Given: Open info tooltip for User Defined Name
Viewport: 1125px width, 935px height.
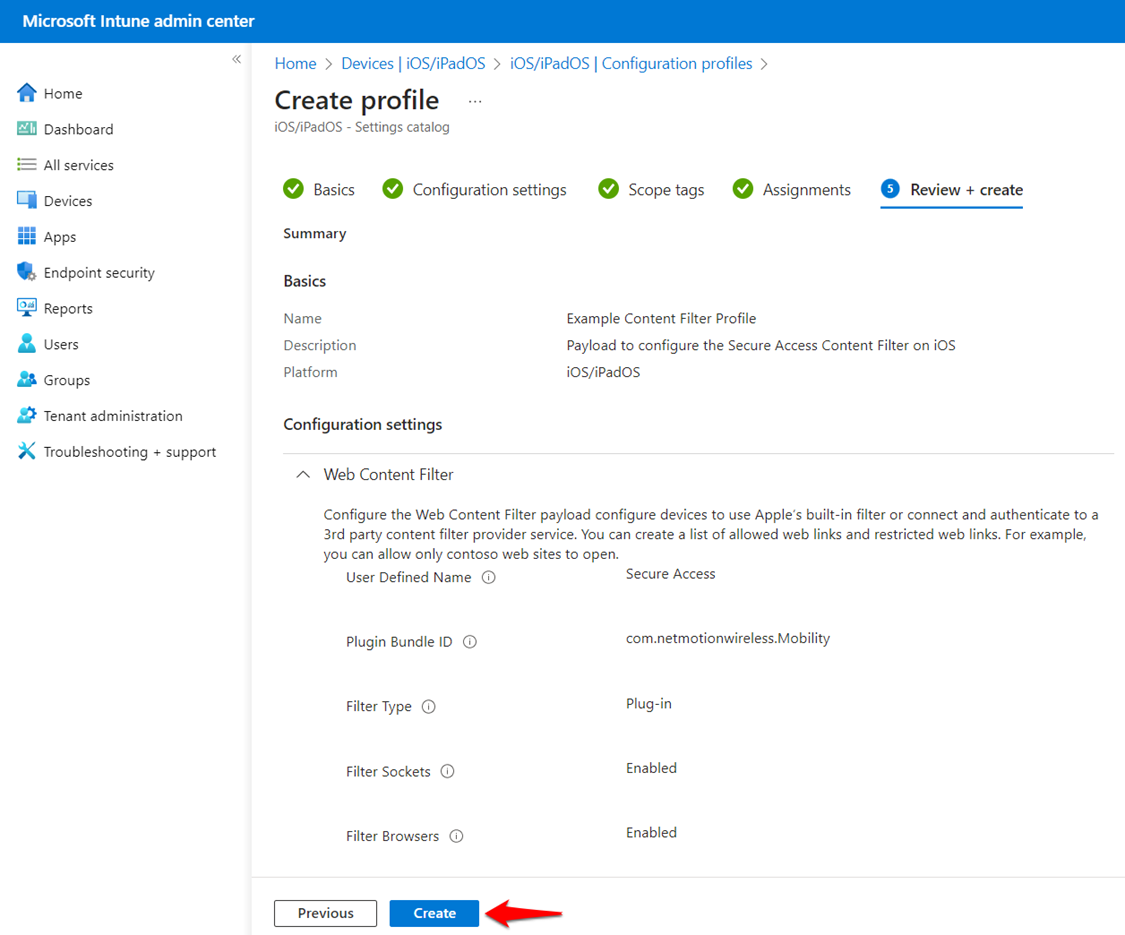Looking at the screenshot, I should click(489, 578).
